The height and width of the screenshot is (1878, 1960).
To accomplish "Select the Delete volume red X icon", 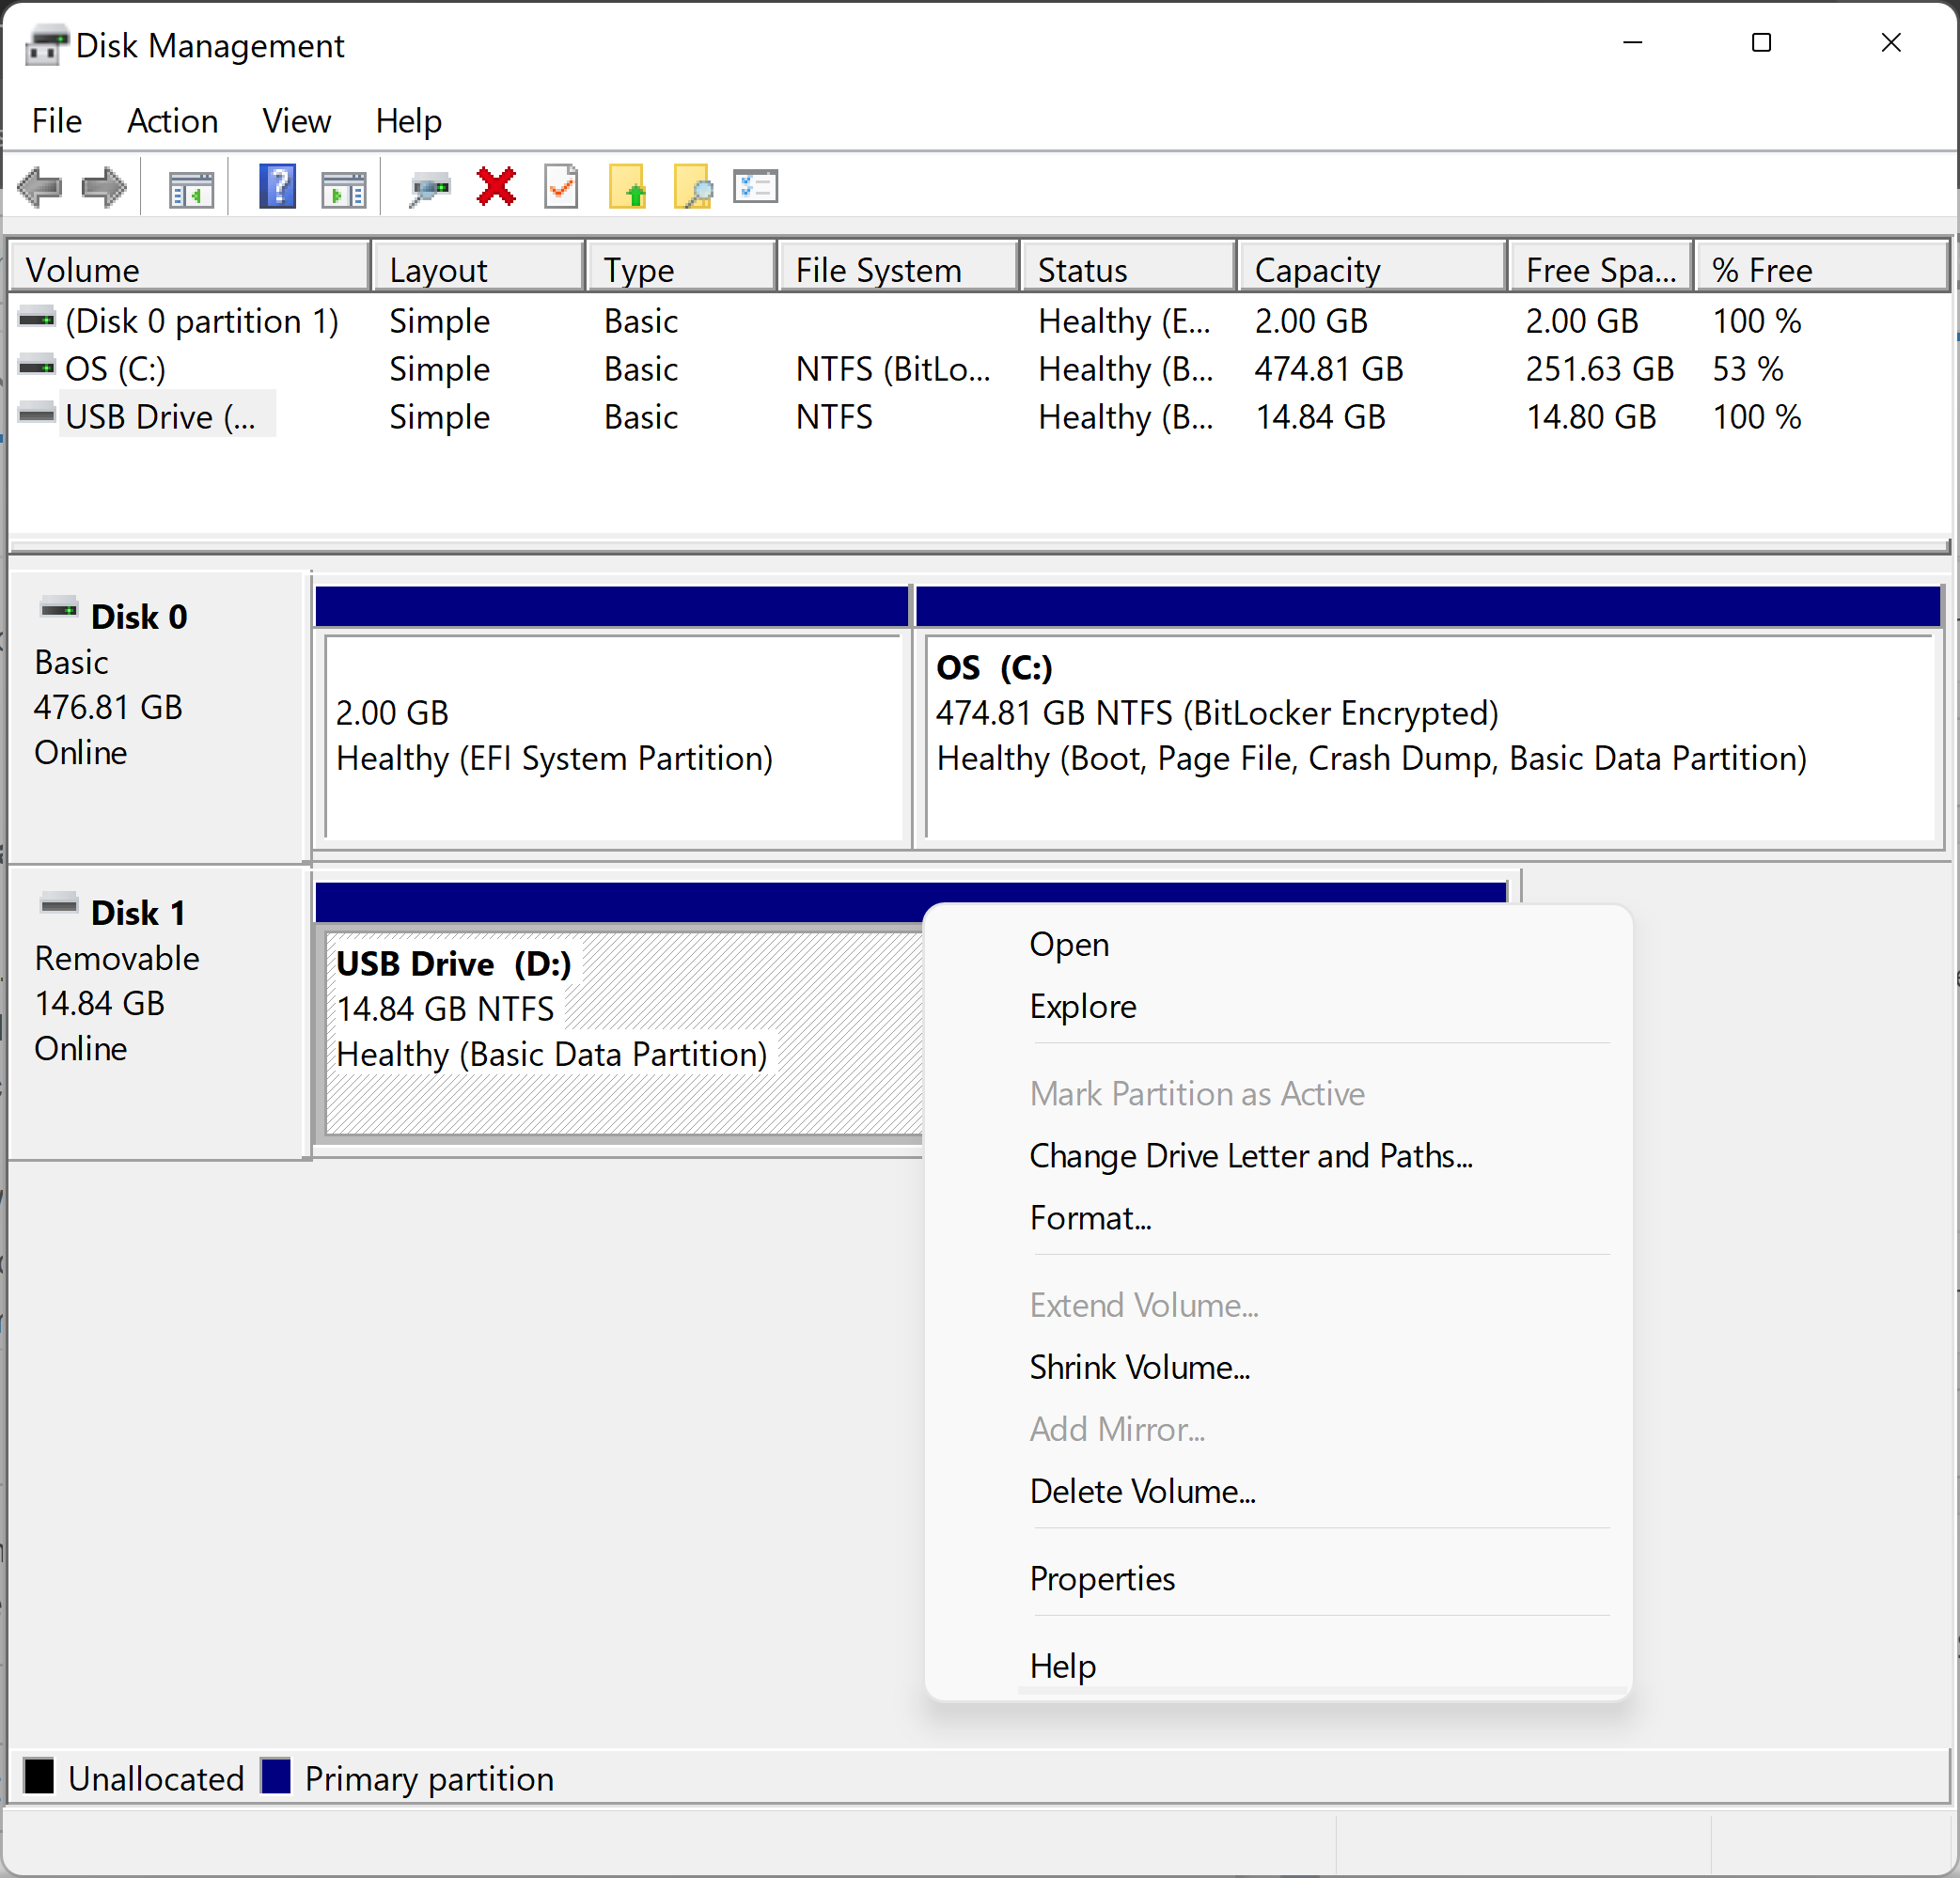I will tap(495, 187).
